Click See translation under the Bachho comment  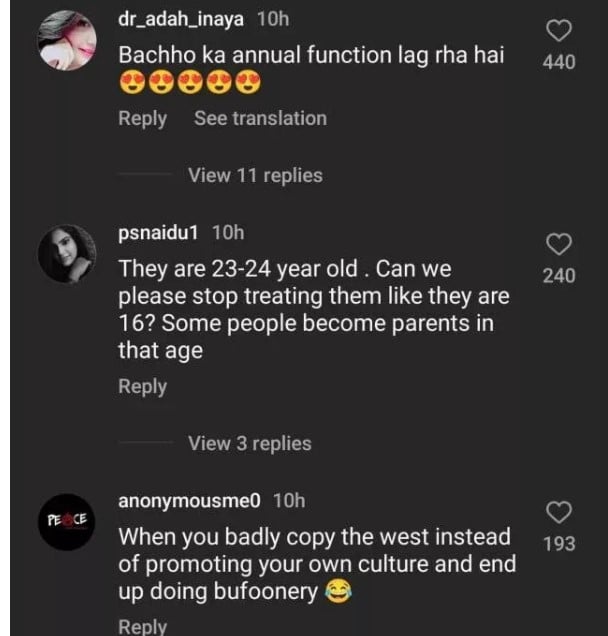(260, 118)
